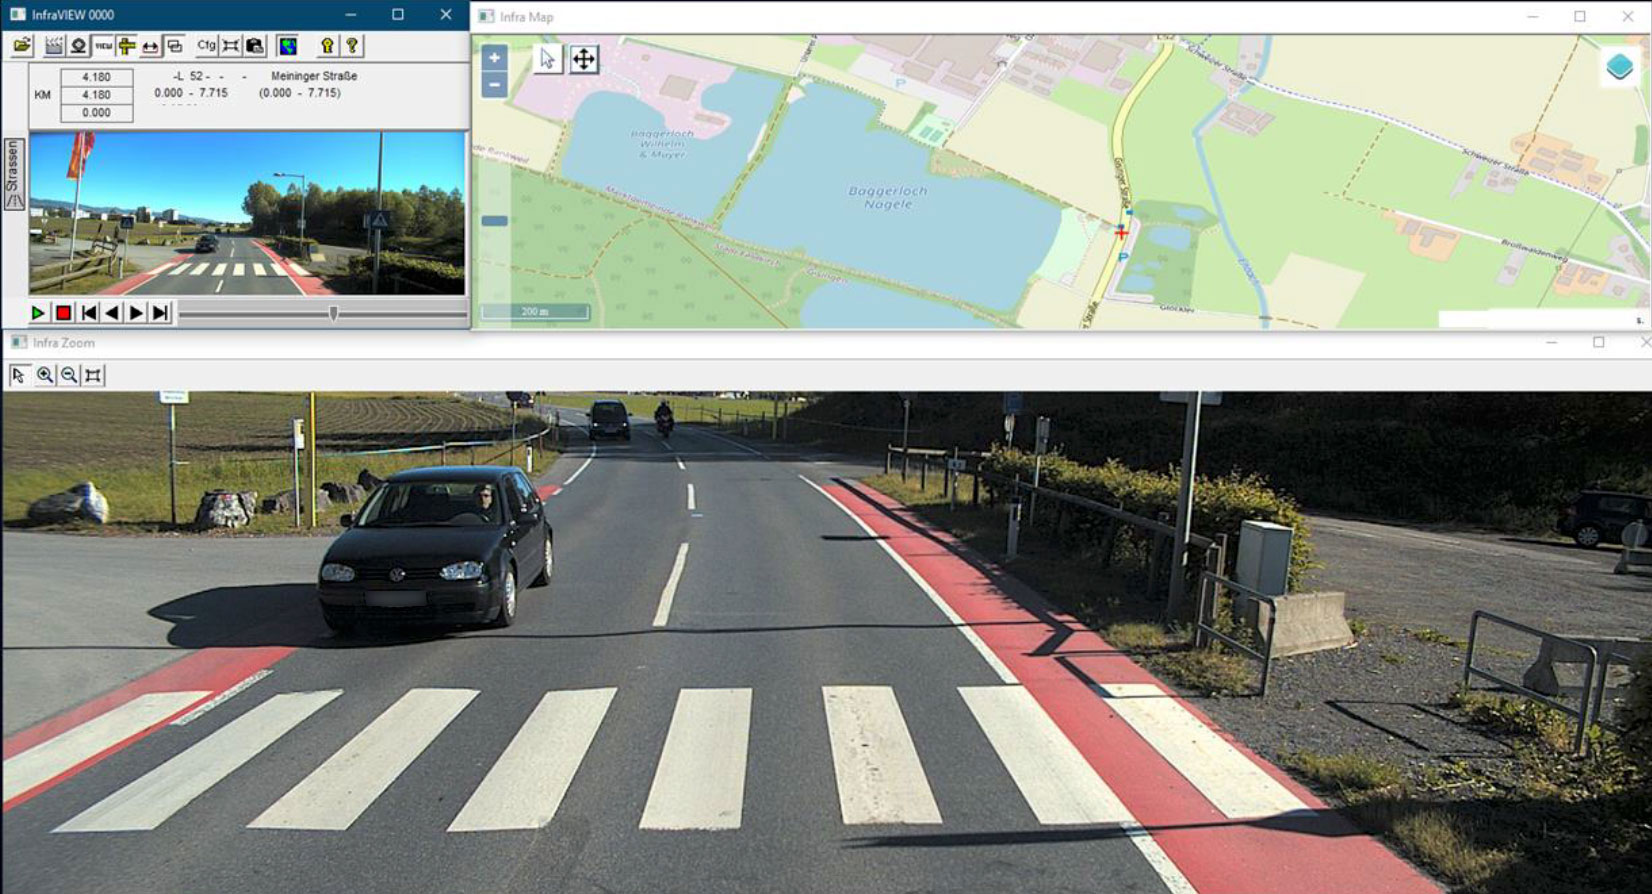Click the question mark help icon
This screenshot has width=1652, height=894.
click(x=352, y=46)
